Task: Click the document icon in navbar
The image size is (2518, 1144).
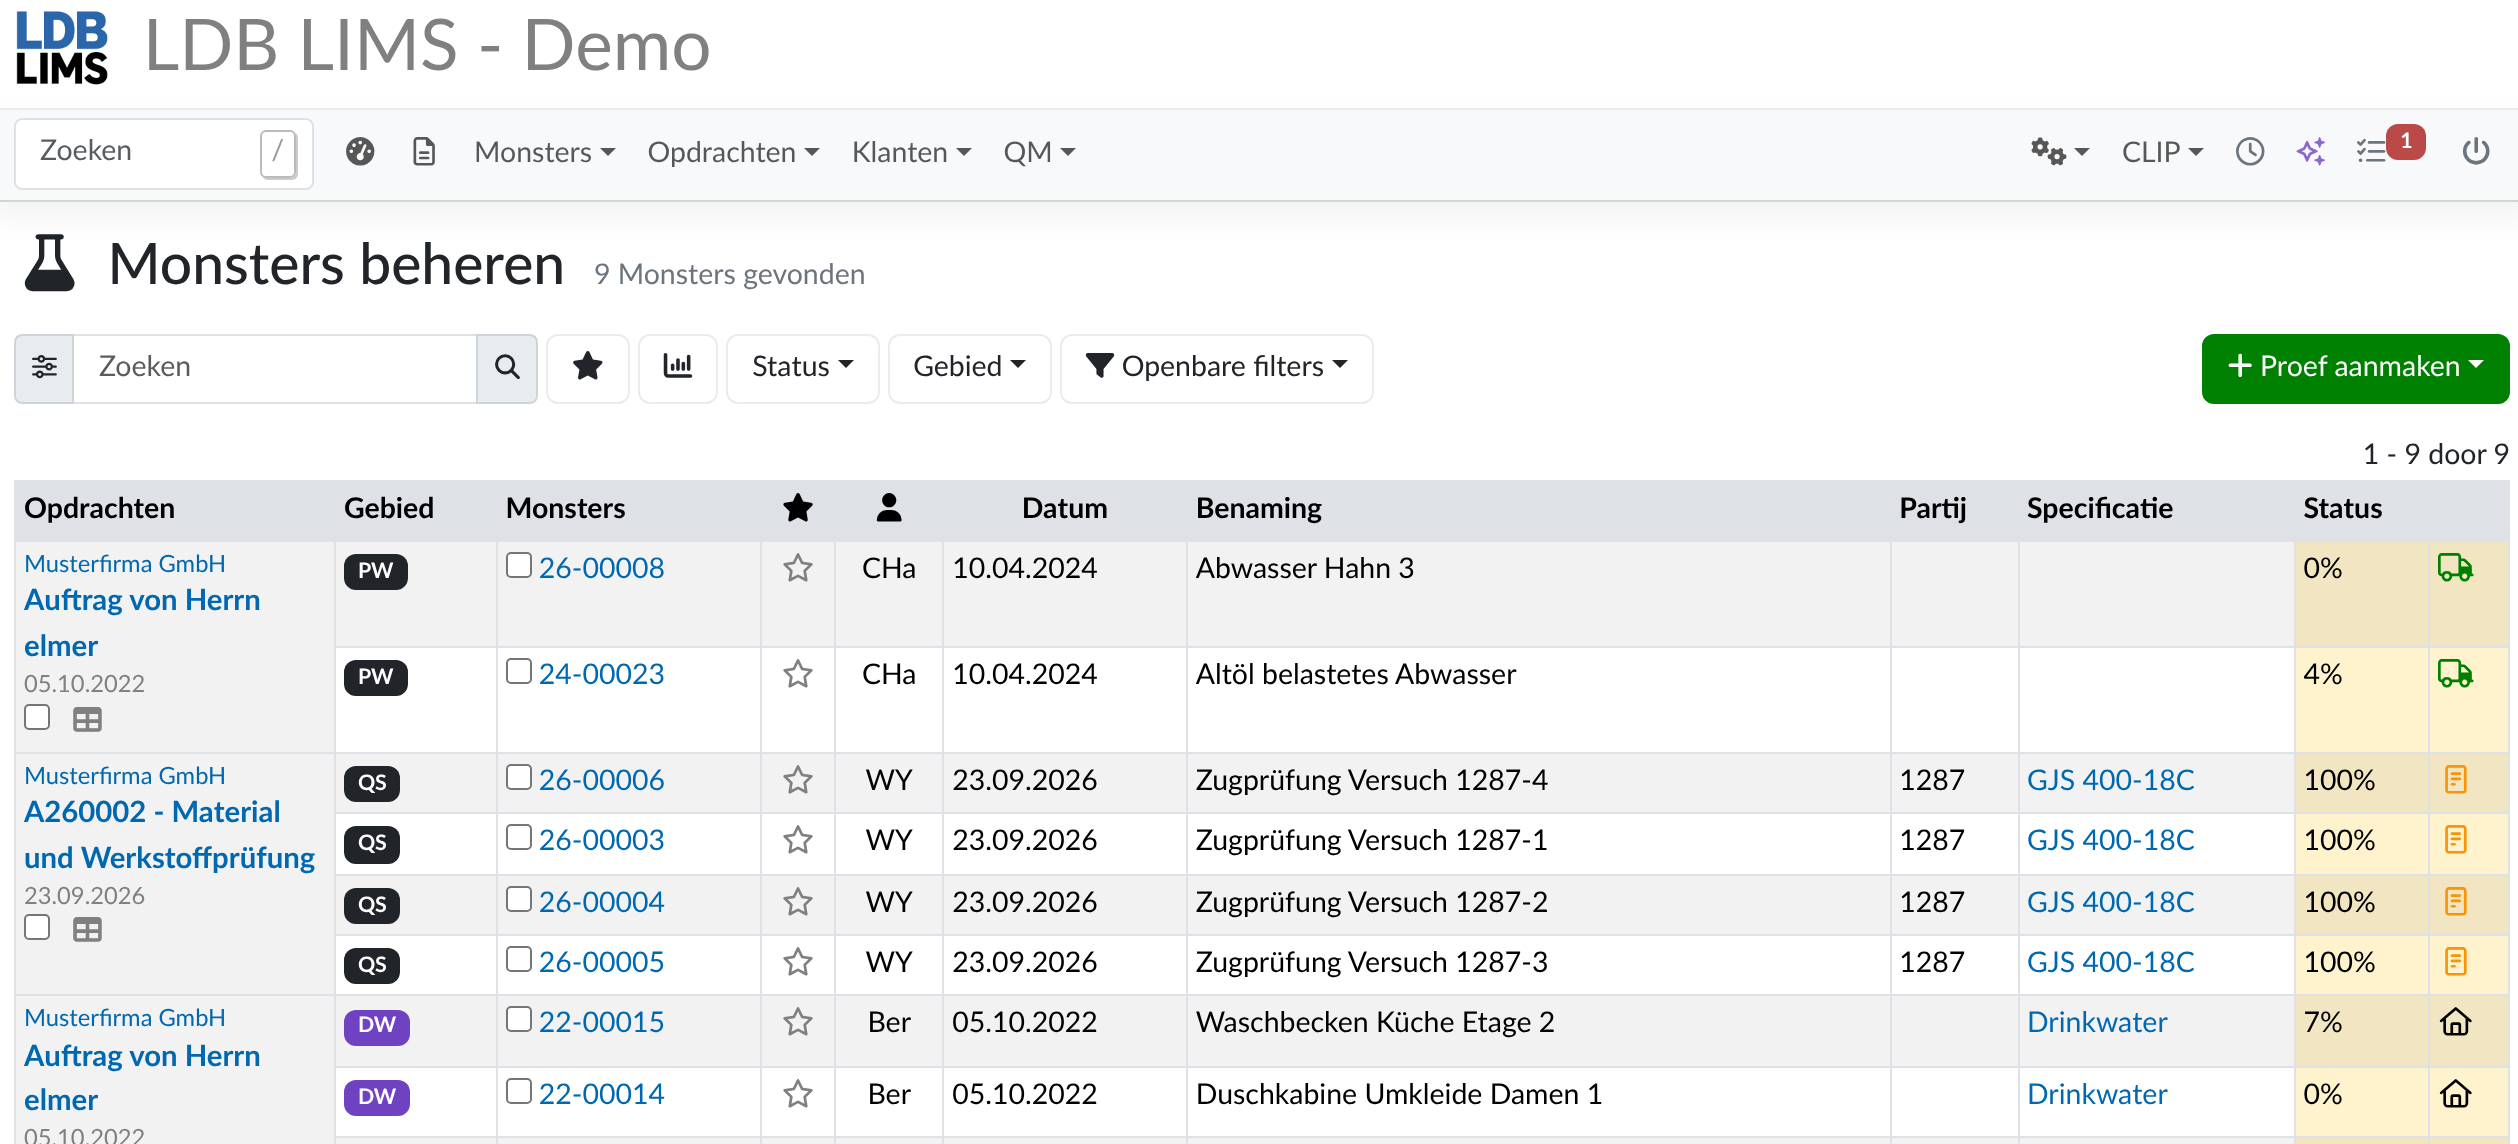Action: point(424,152)
